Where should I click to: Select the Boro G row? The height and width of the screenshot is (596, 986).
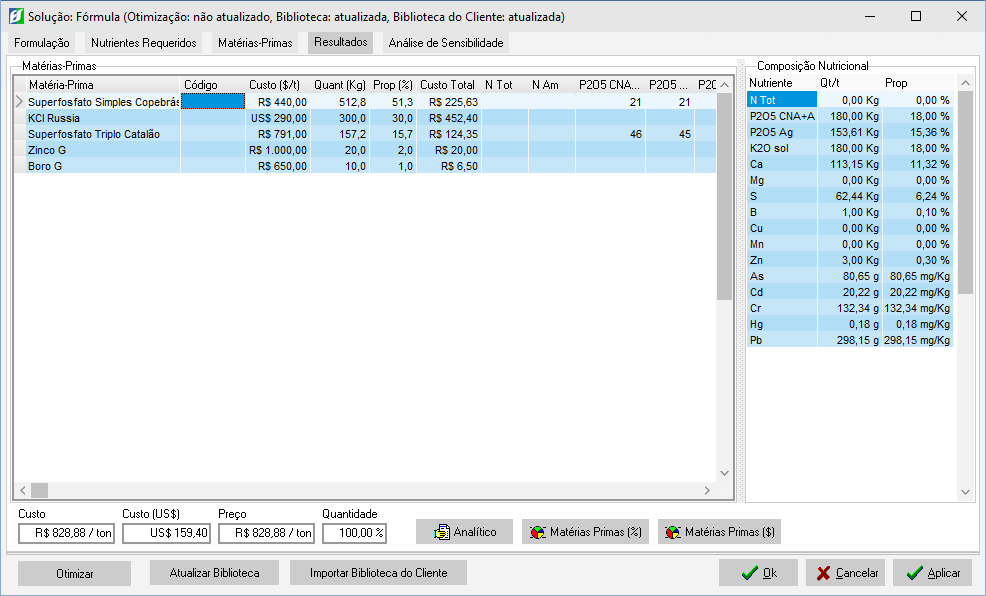[365, 166]
